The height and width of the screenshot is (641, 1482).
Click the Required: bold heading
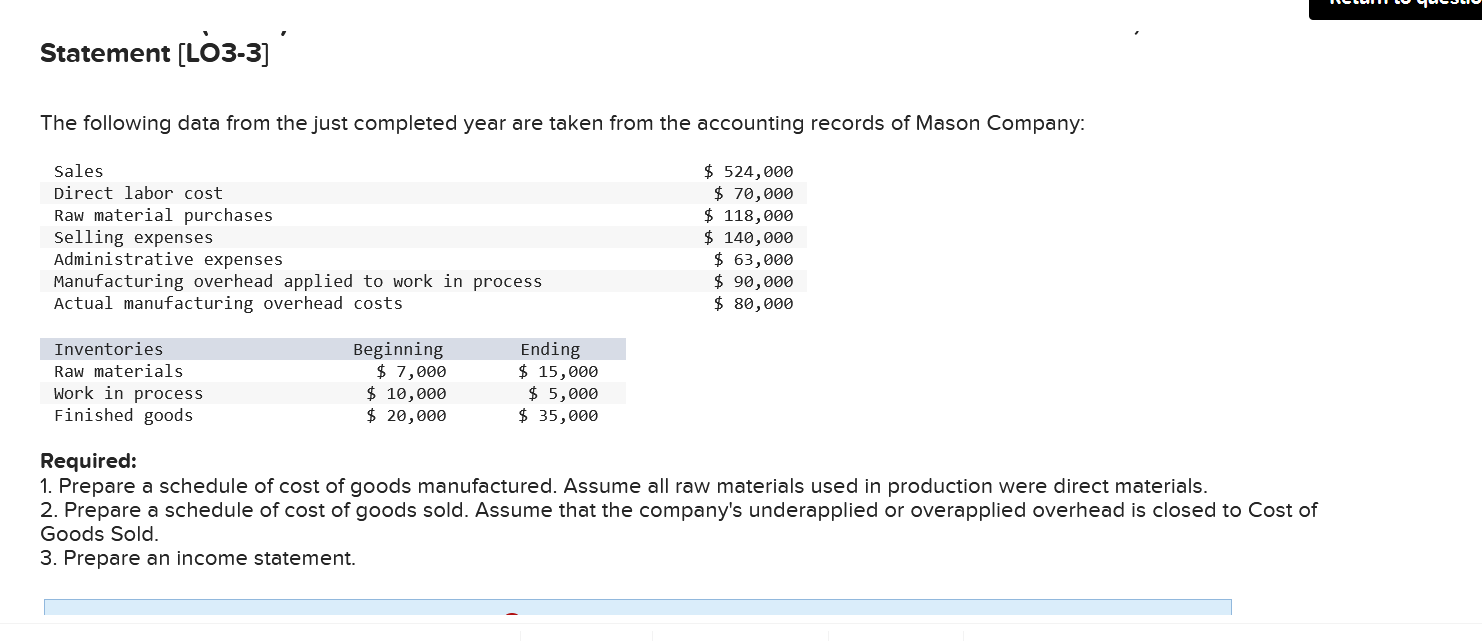[x=88, y=461]
